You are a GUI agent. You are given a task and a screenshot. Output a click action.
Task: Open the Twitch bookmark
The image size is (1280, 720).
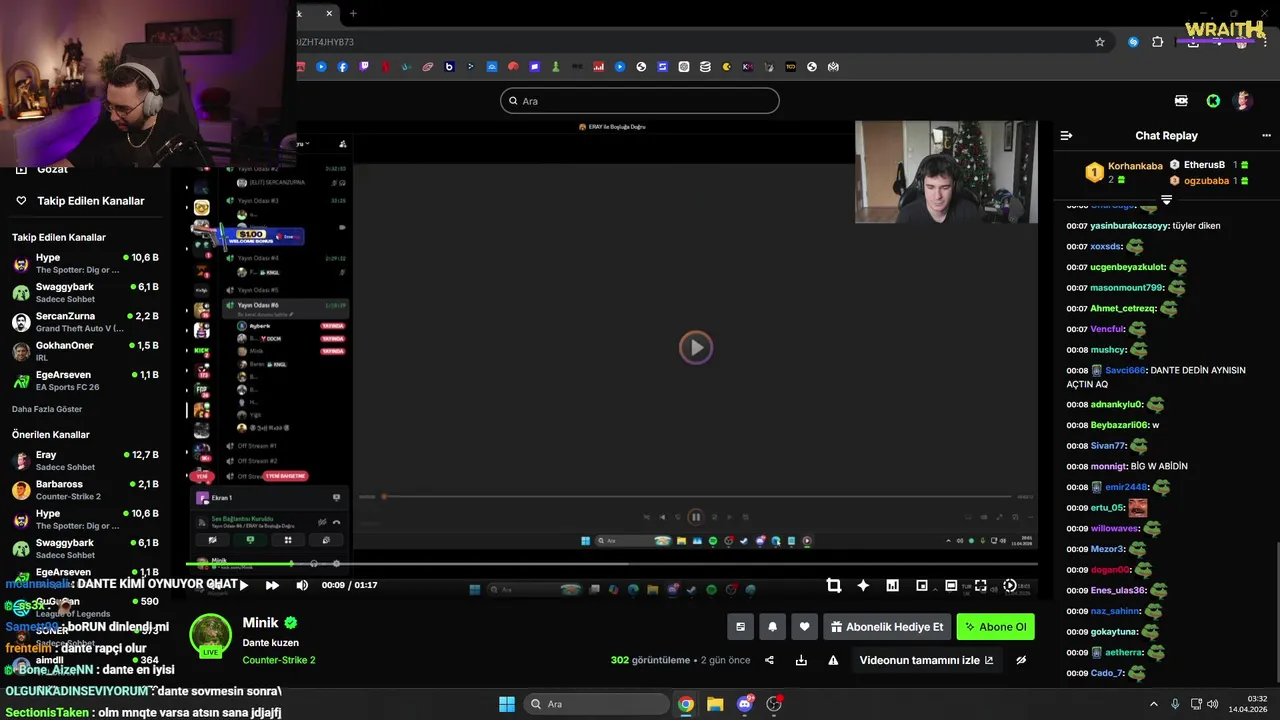364,67
